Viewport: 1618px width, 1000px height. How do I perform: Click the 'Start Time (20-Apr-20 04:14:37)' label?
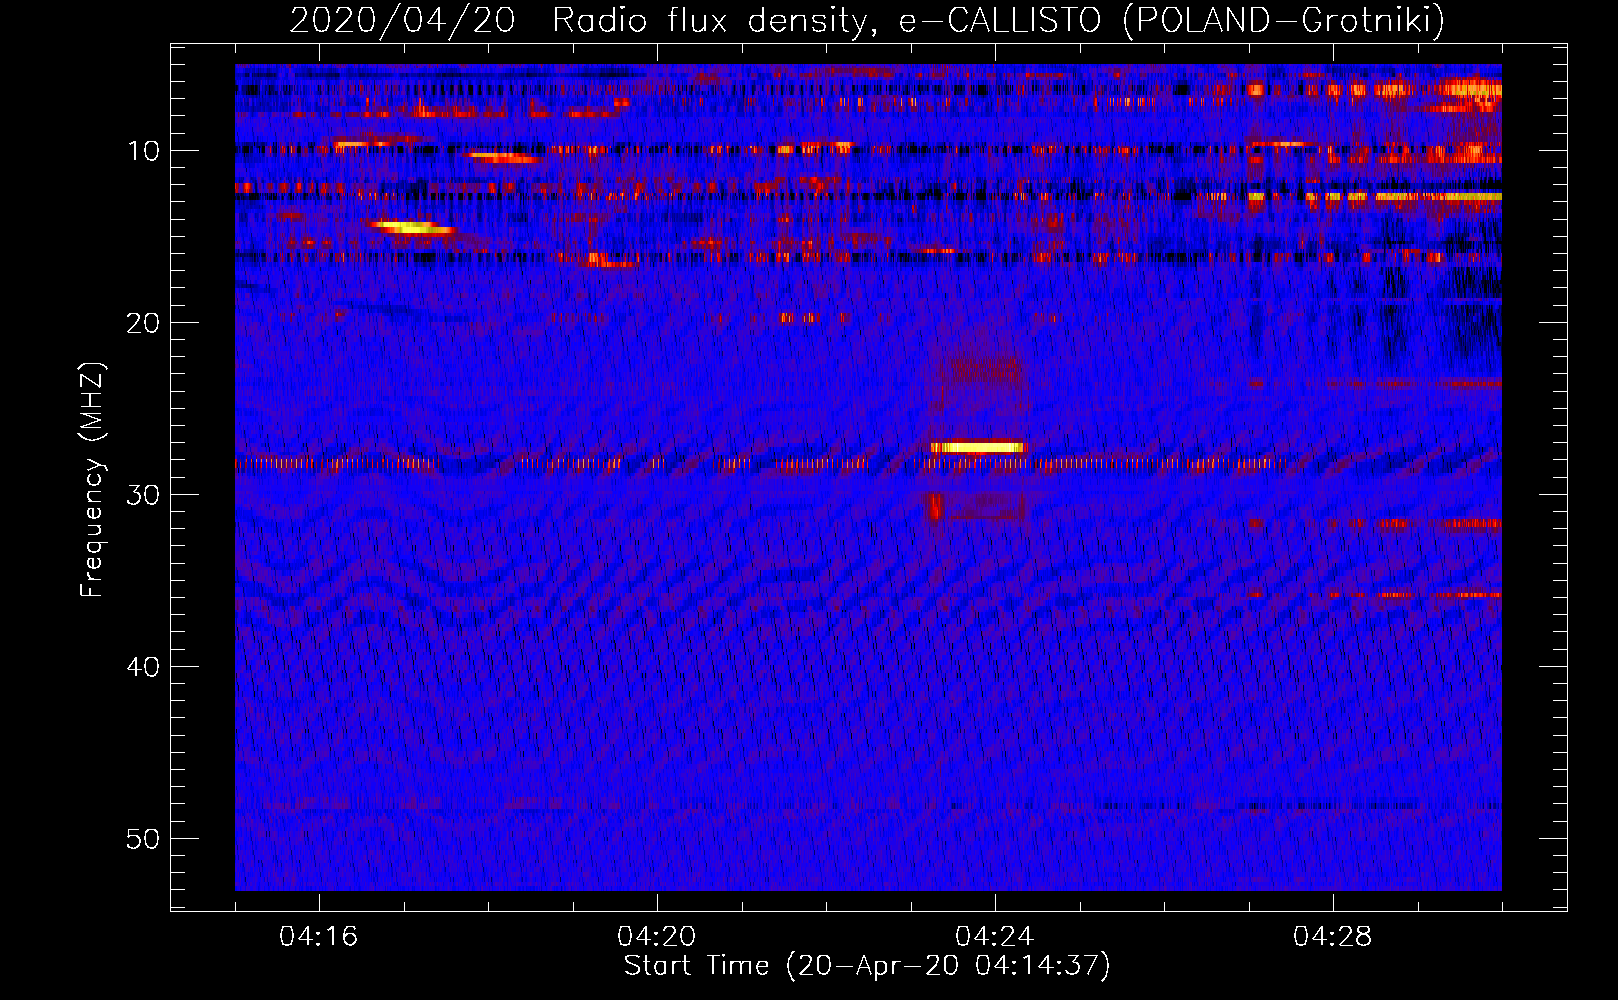[867, 966]
